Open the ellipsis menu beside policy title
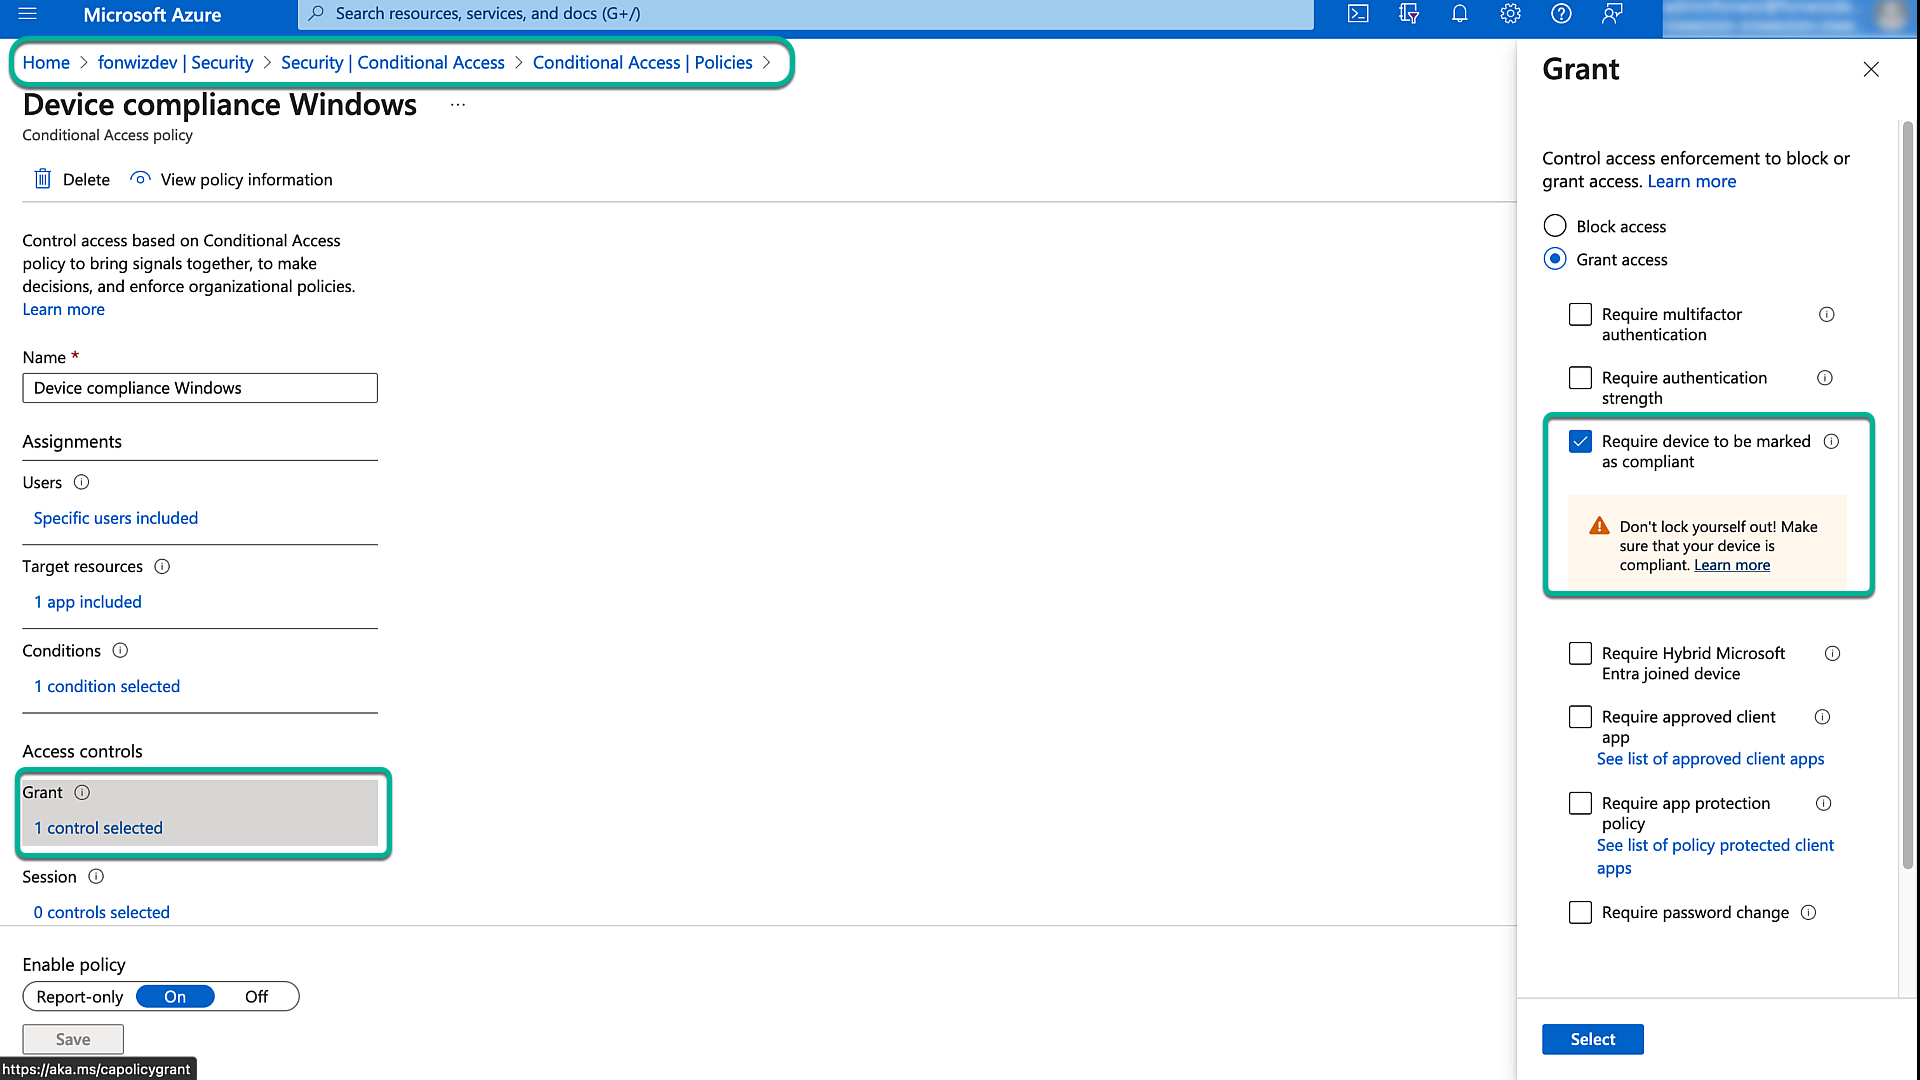This screenshot has width=1920, height=1080. (x=458, y=105)
